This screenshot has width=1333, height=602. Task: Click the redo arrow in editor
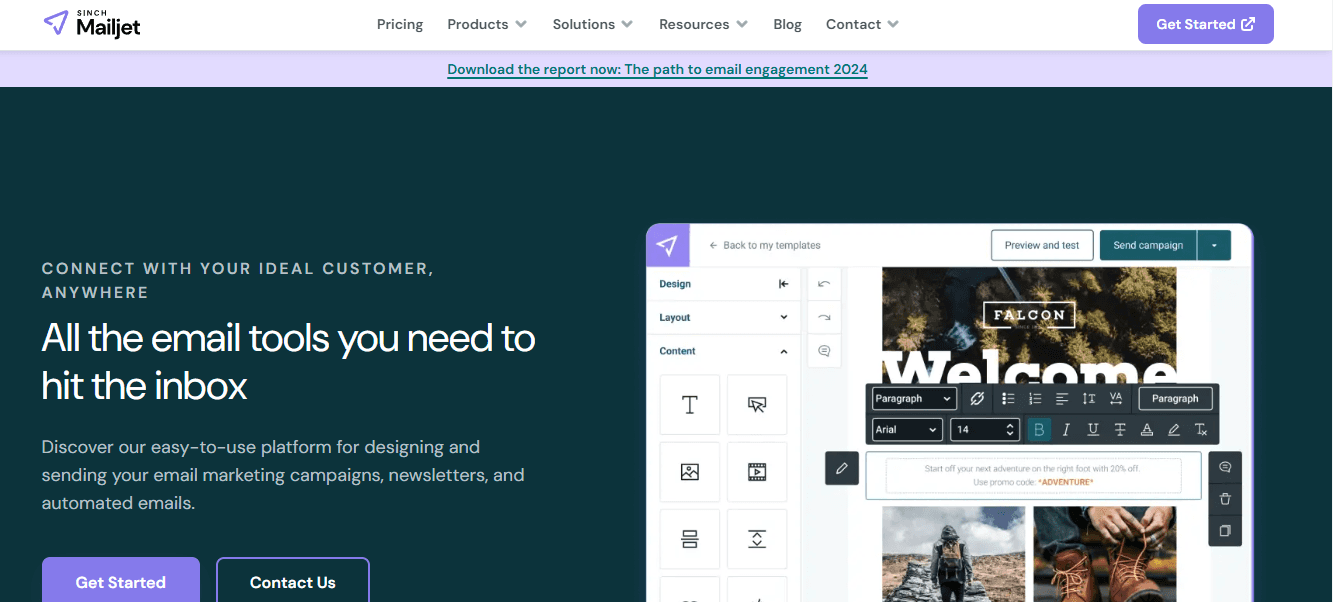824,317
